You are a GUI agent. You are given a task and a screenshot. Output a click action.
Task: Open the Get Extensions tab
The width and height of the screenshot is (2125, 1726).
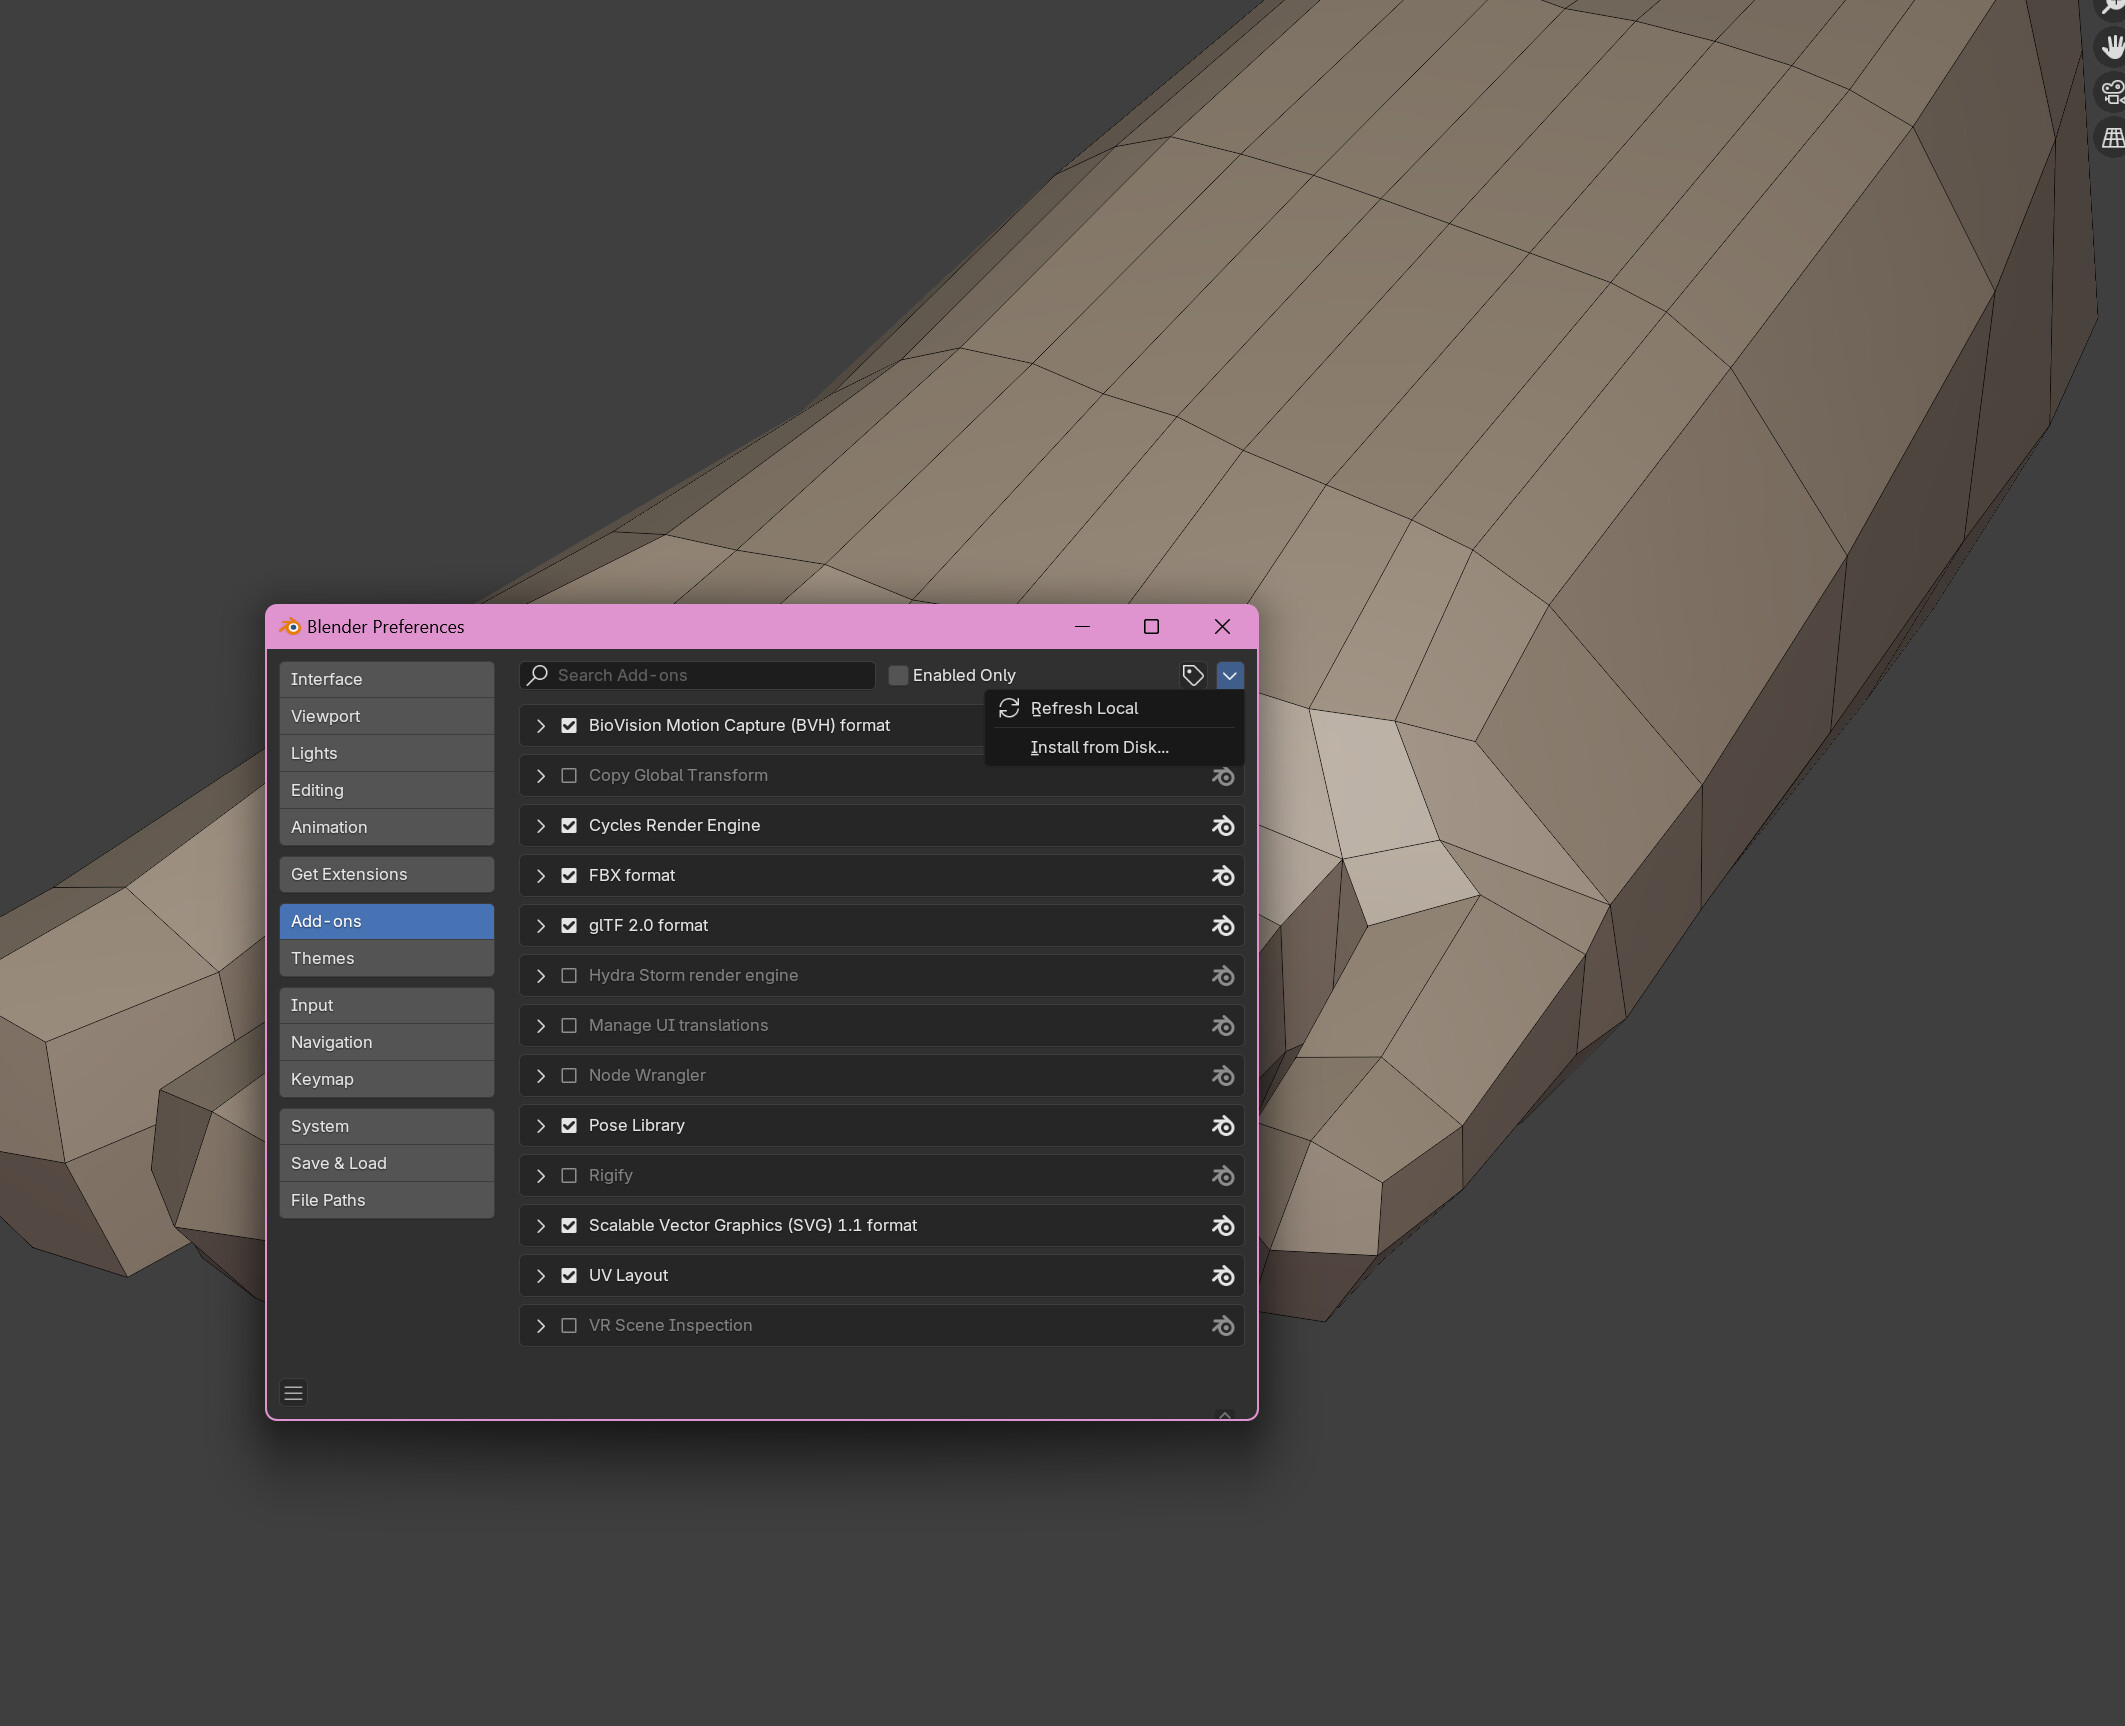(x=387, y=874)
